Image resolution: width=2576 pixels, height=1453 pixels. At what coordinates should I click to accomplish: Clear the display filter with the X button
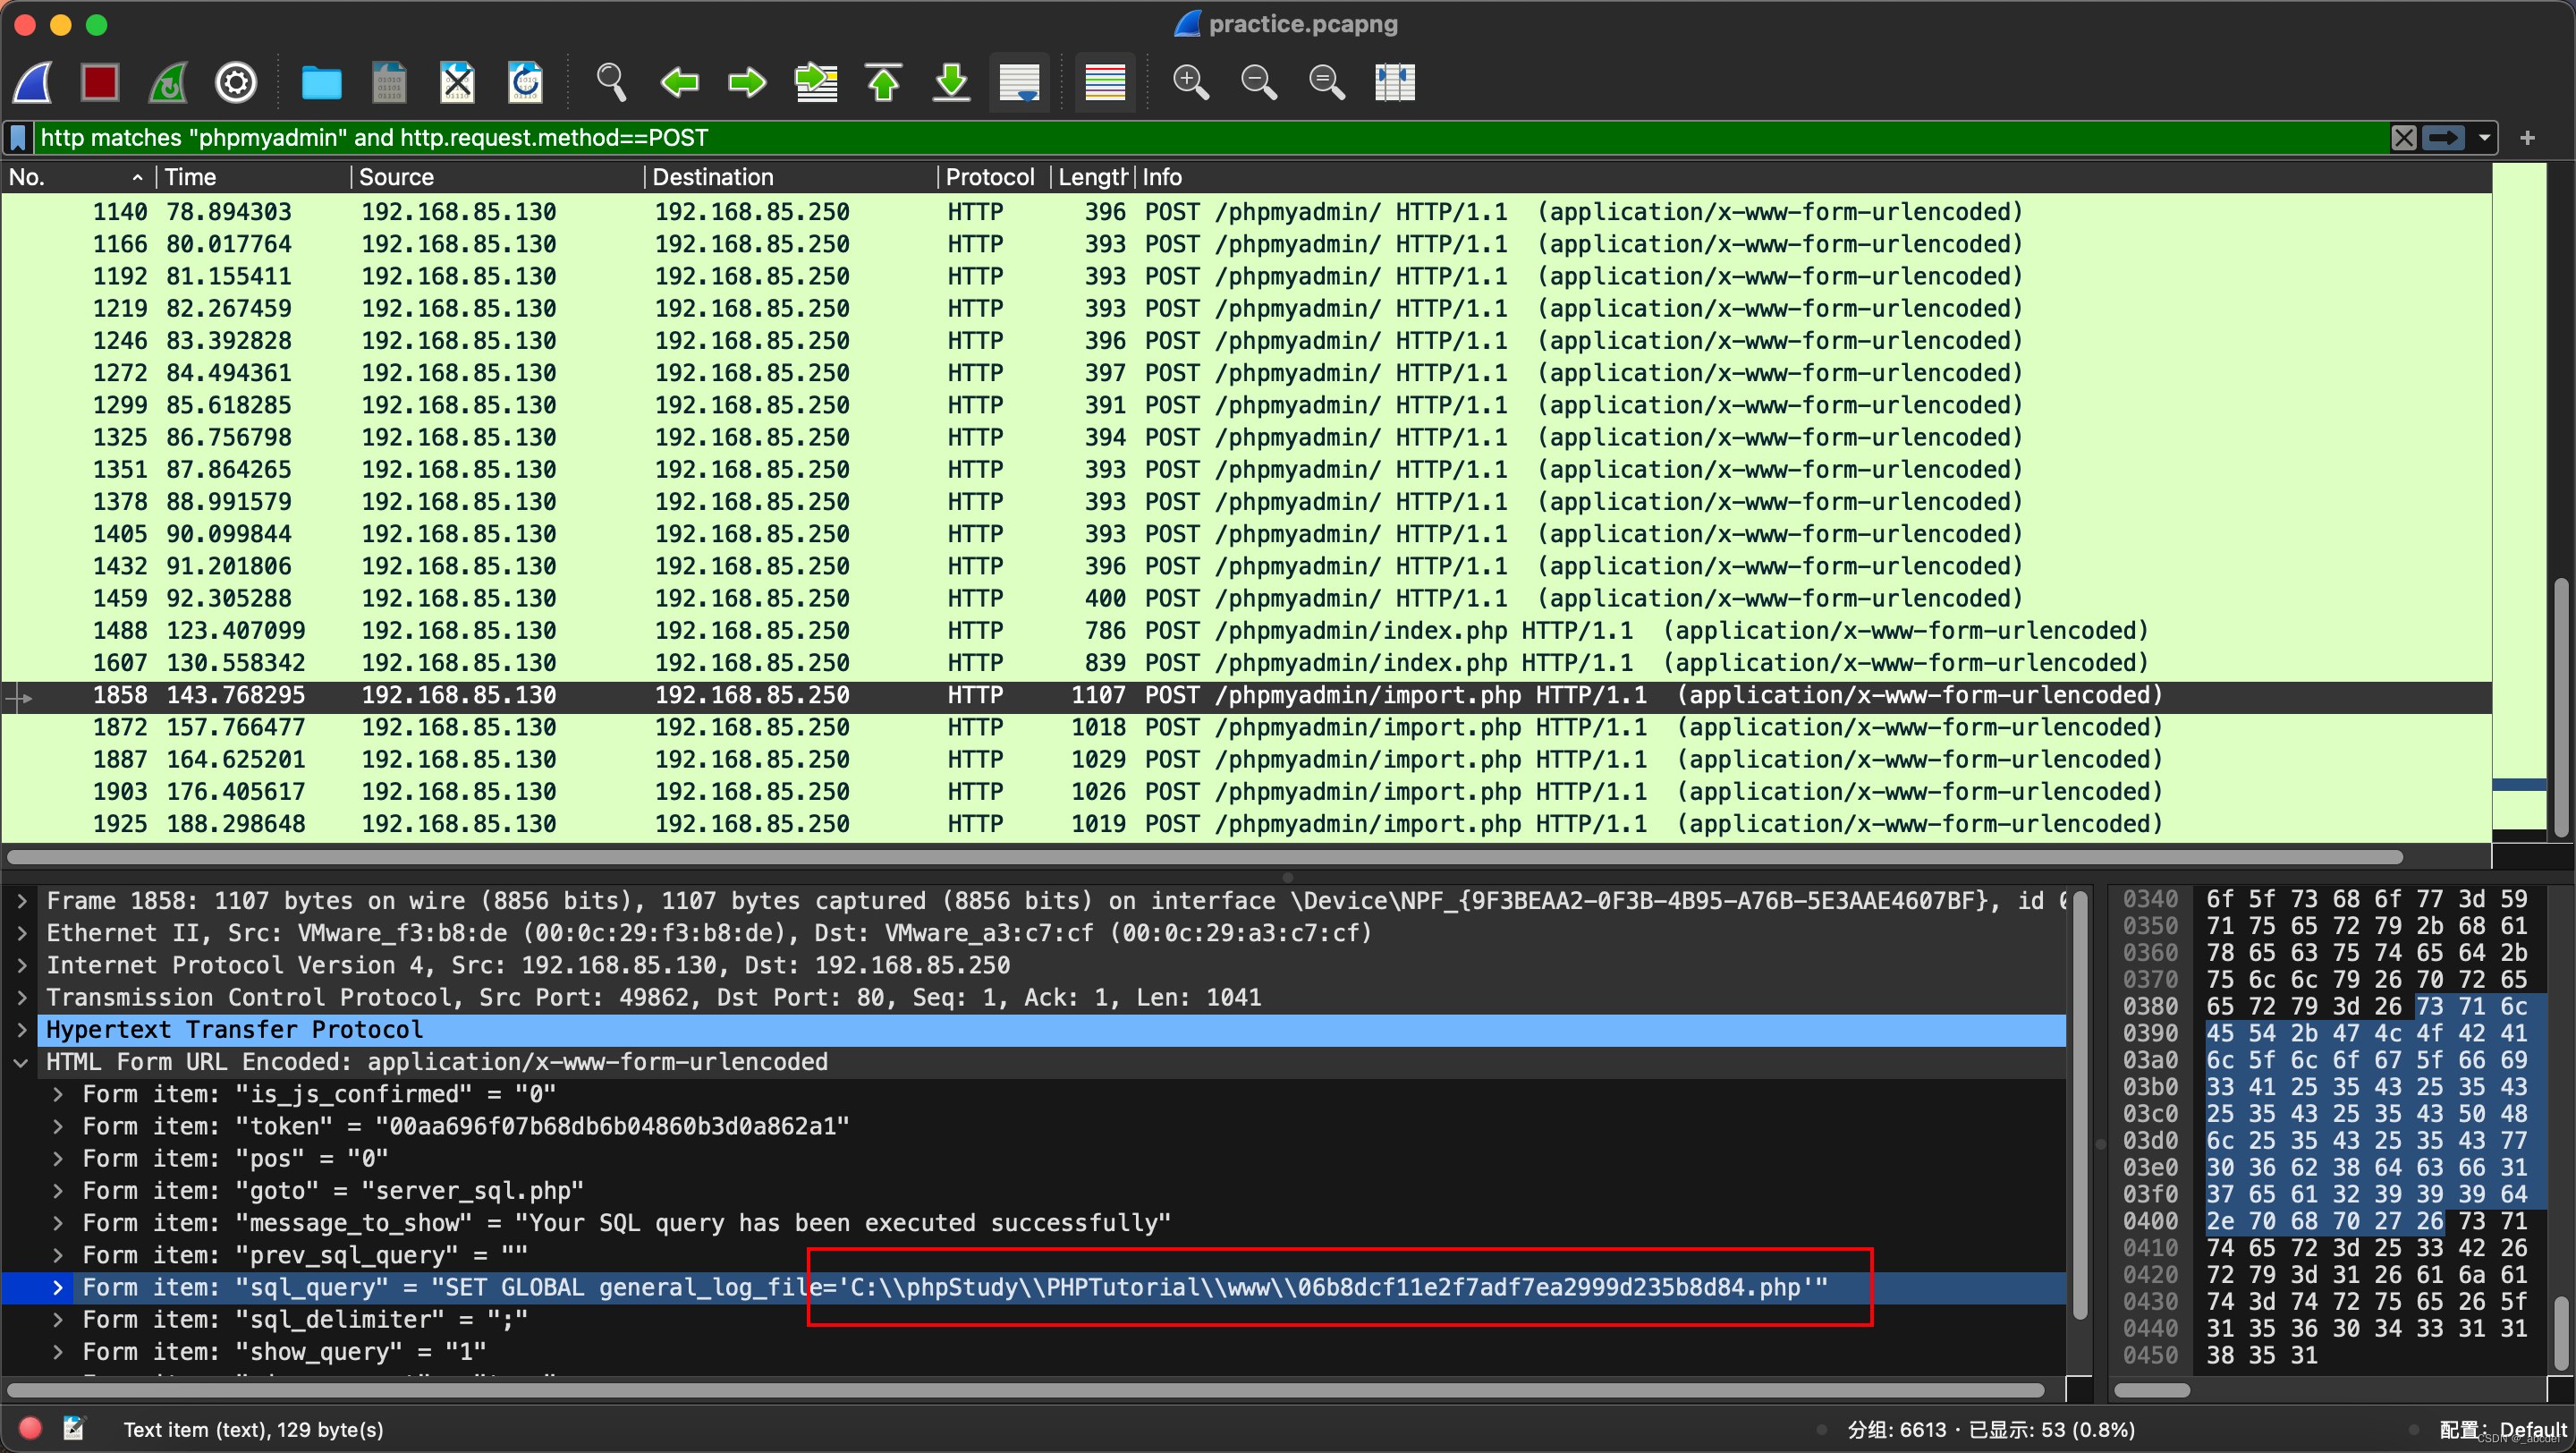[2404, 138]
